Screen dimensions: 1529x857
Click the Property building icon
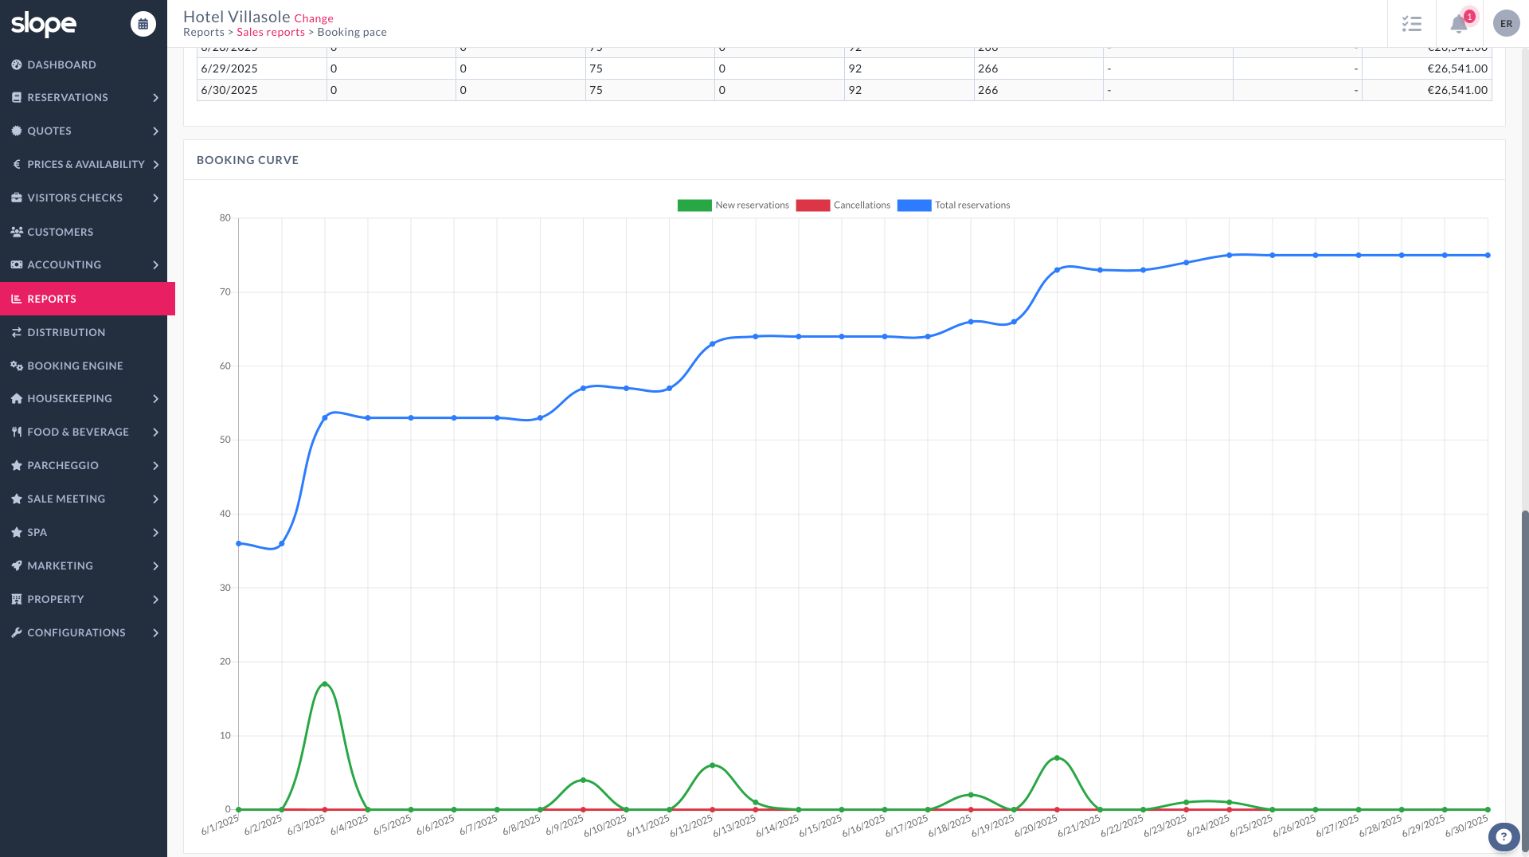coord(16,600)
